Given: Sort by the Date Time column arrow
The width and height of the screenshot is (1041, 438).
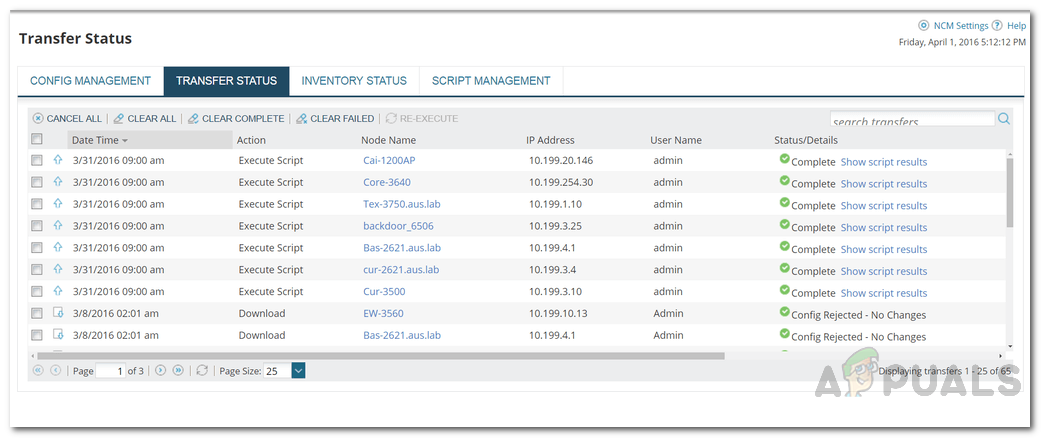Looking at the screenshot, I should pyautogui.click(x=125, y=141).
